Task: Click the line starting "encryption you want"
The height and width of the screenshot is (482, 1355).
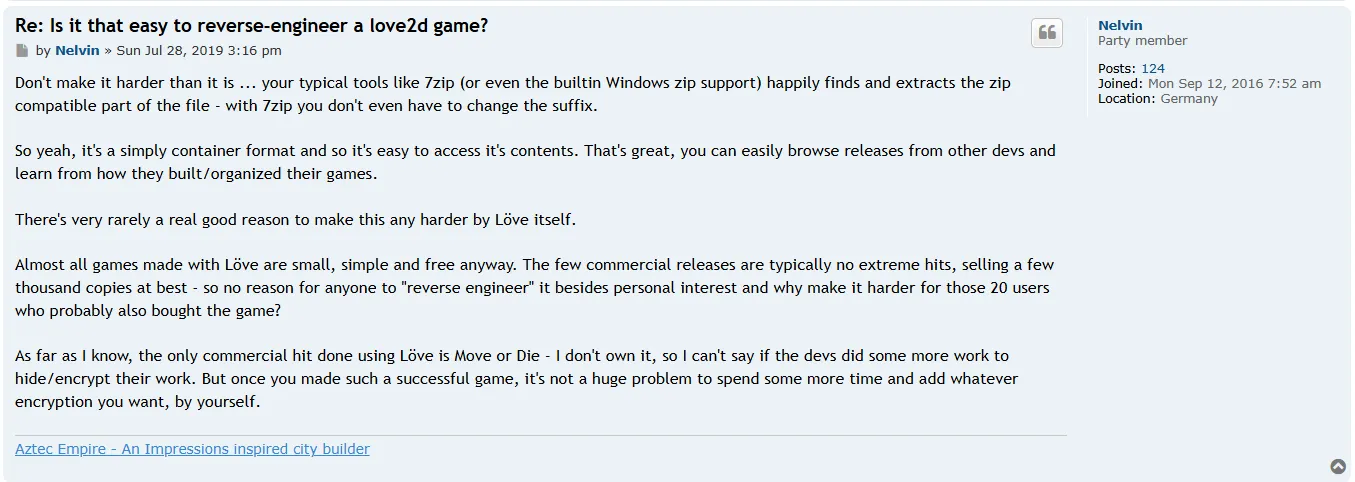Action: pyautogui.click(x=137, y=402)
